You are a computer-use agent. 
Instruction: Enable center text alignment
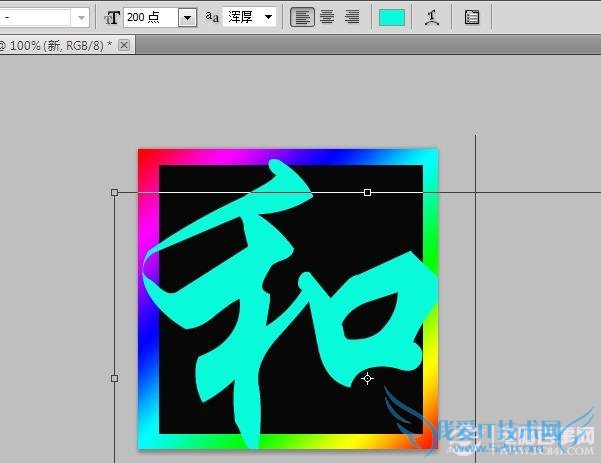point(326,17)
